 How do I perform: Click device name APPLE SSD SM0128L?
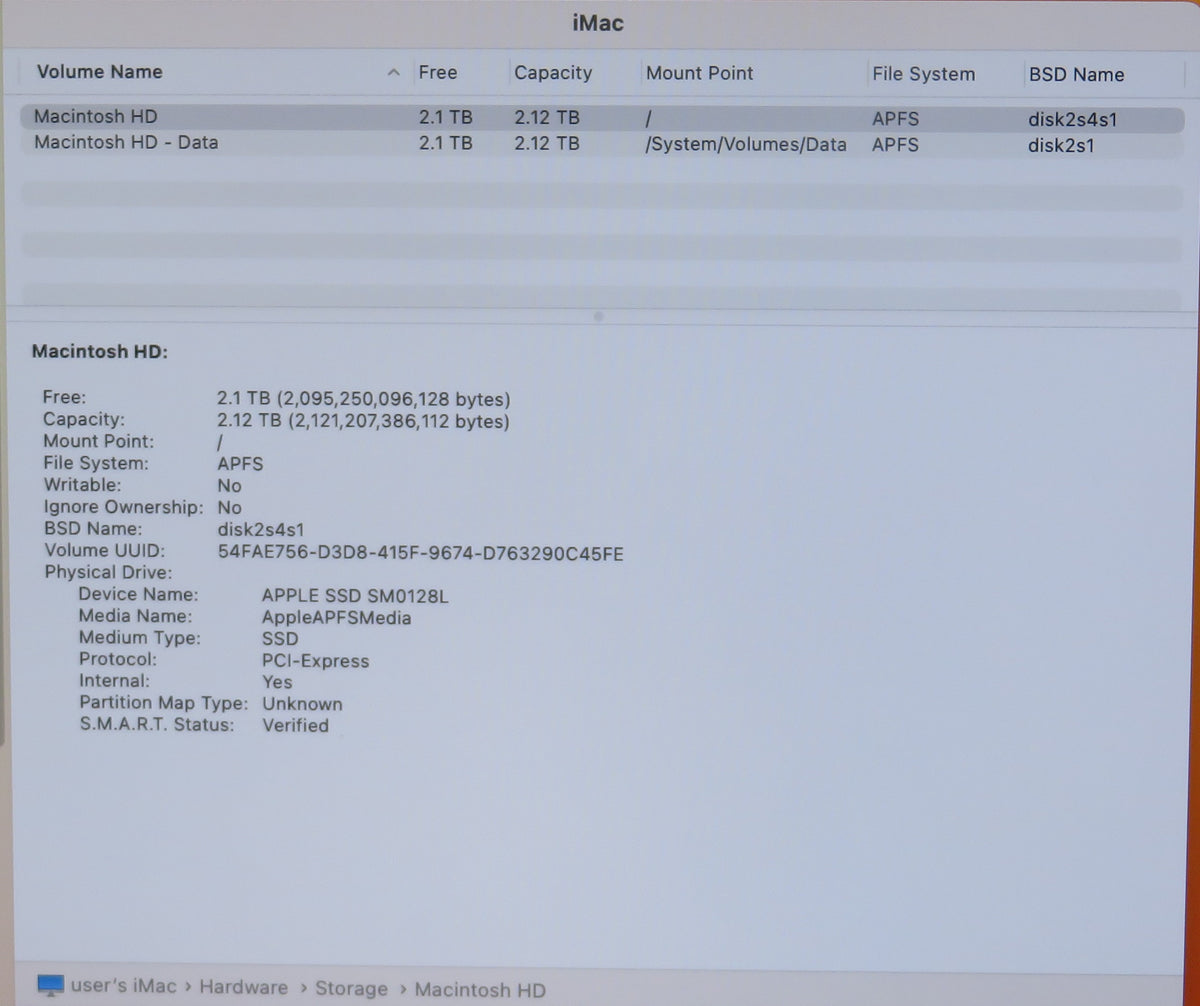click(x=355, y=597)
